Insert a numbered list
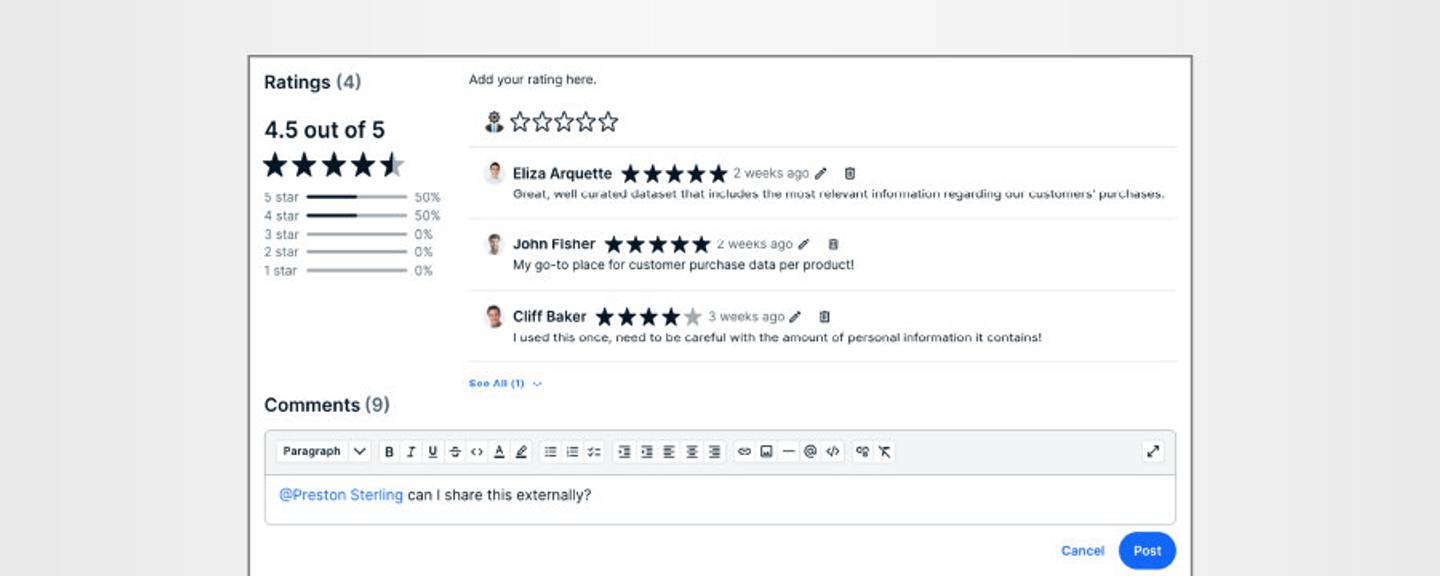 tap(572, 452)
